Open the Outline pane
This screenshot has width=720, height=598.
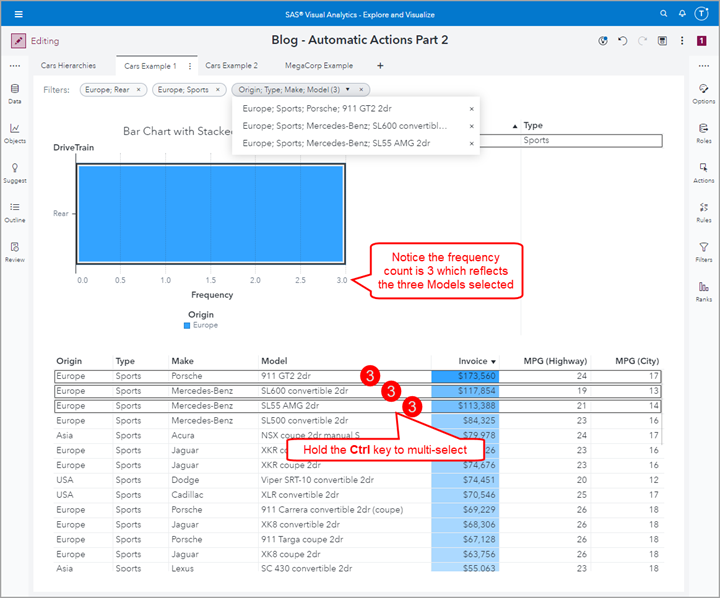[x=15, y=211]
